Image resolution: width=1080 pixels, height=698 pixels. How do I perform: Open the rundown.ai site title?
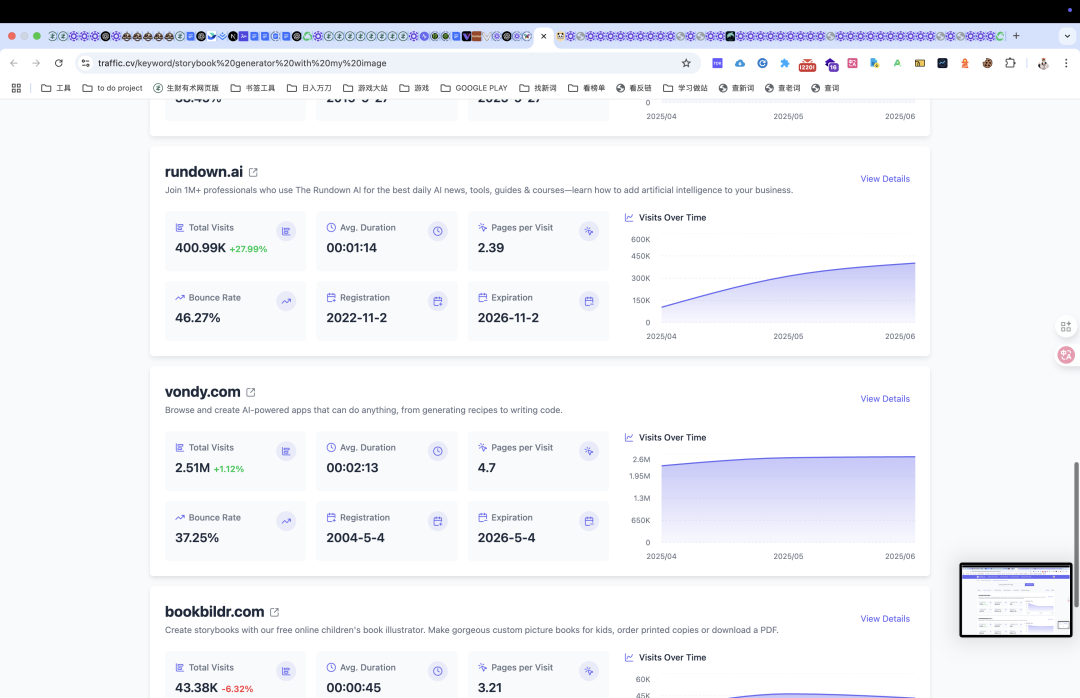(204, 172)
